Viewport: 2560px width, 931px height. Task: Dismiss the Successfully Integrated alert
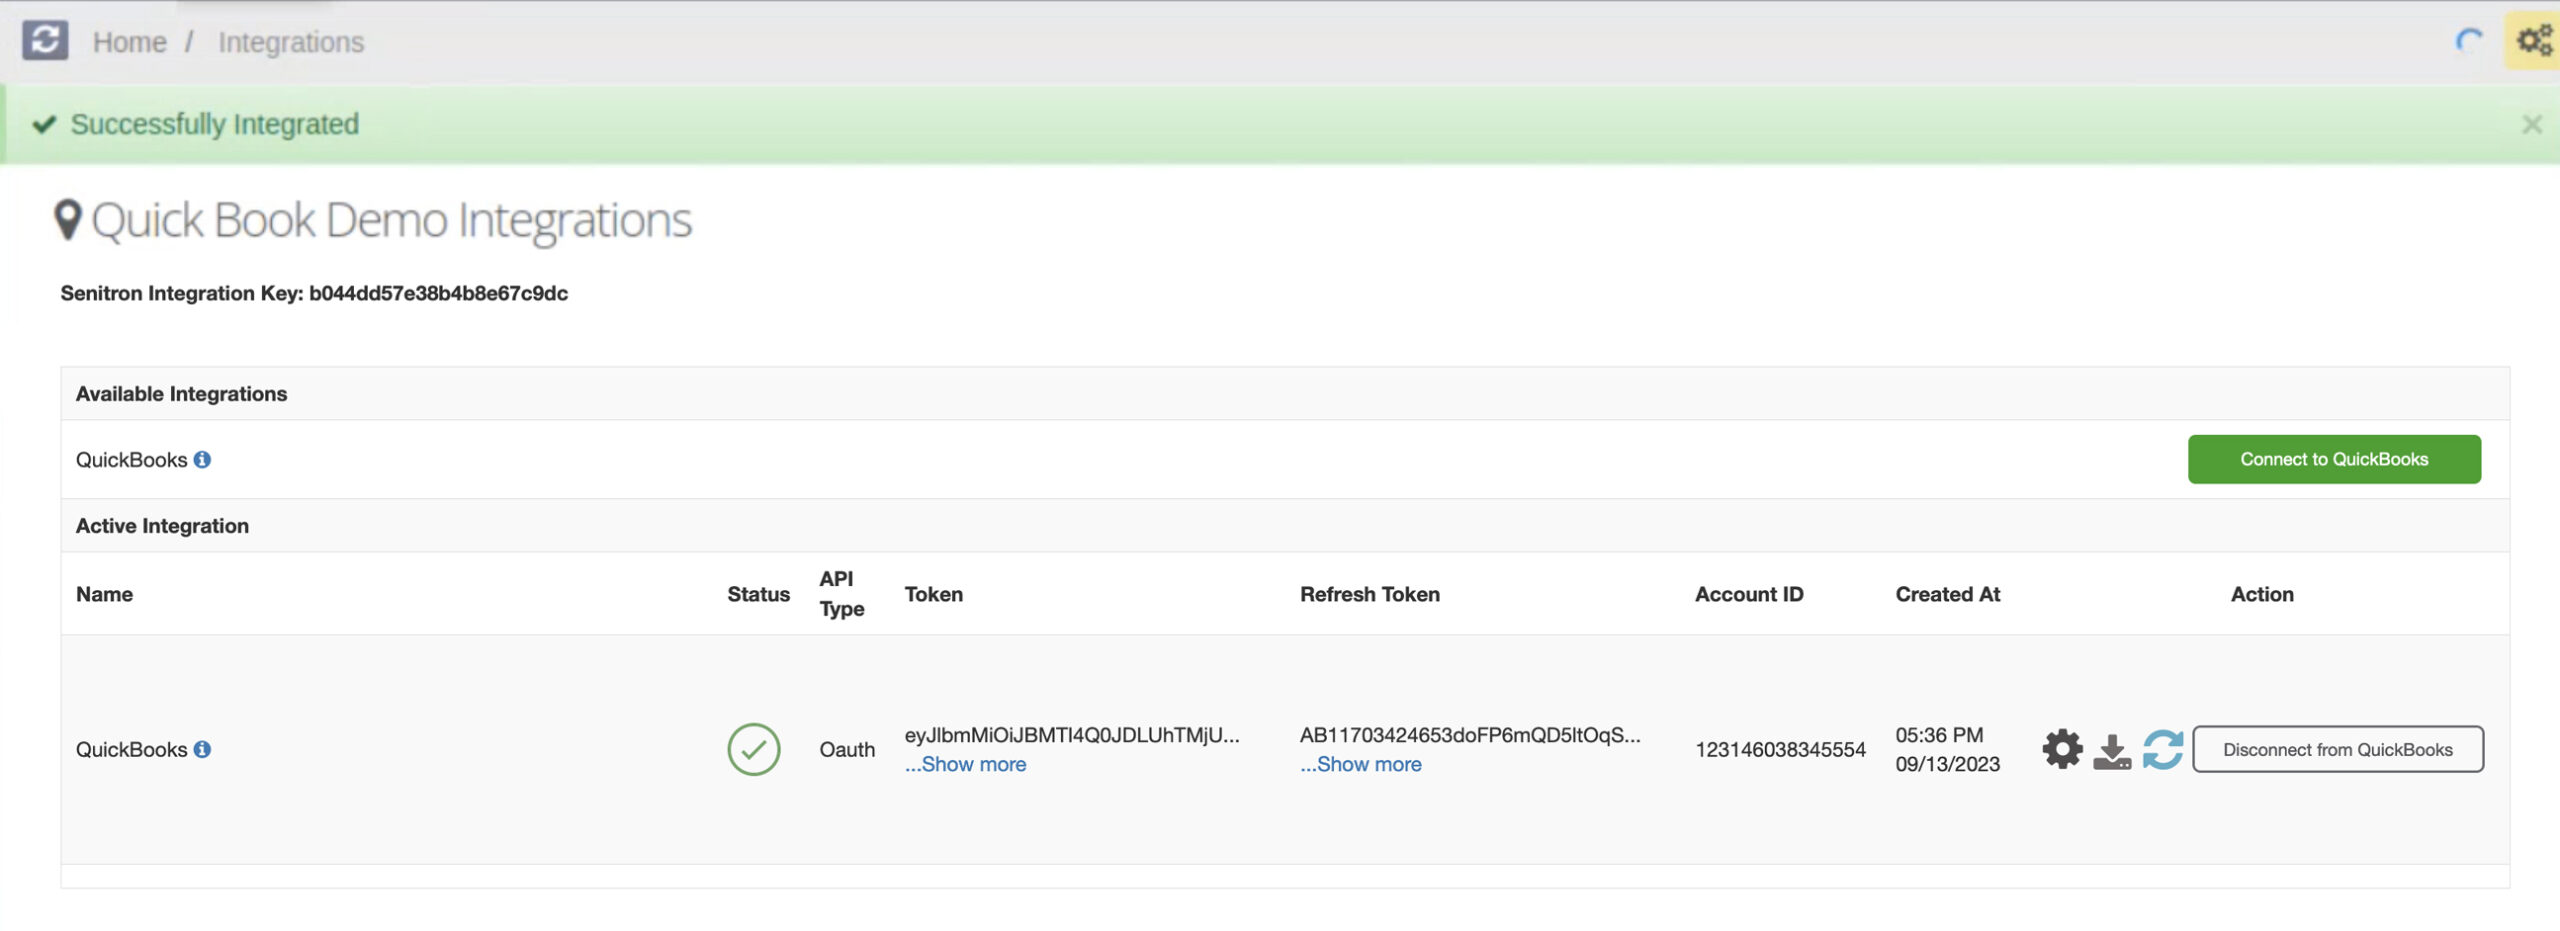(x=2531, y=124)
